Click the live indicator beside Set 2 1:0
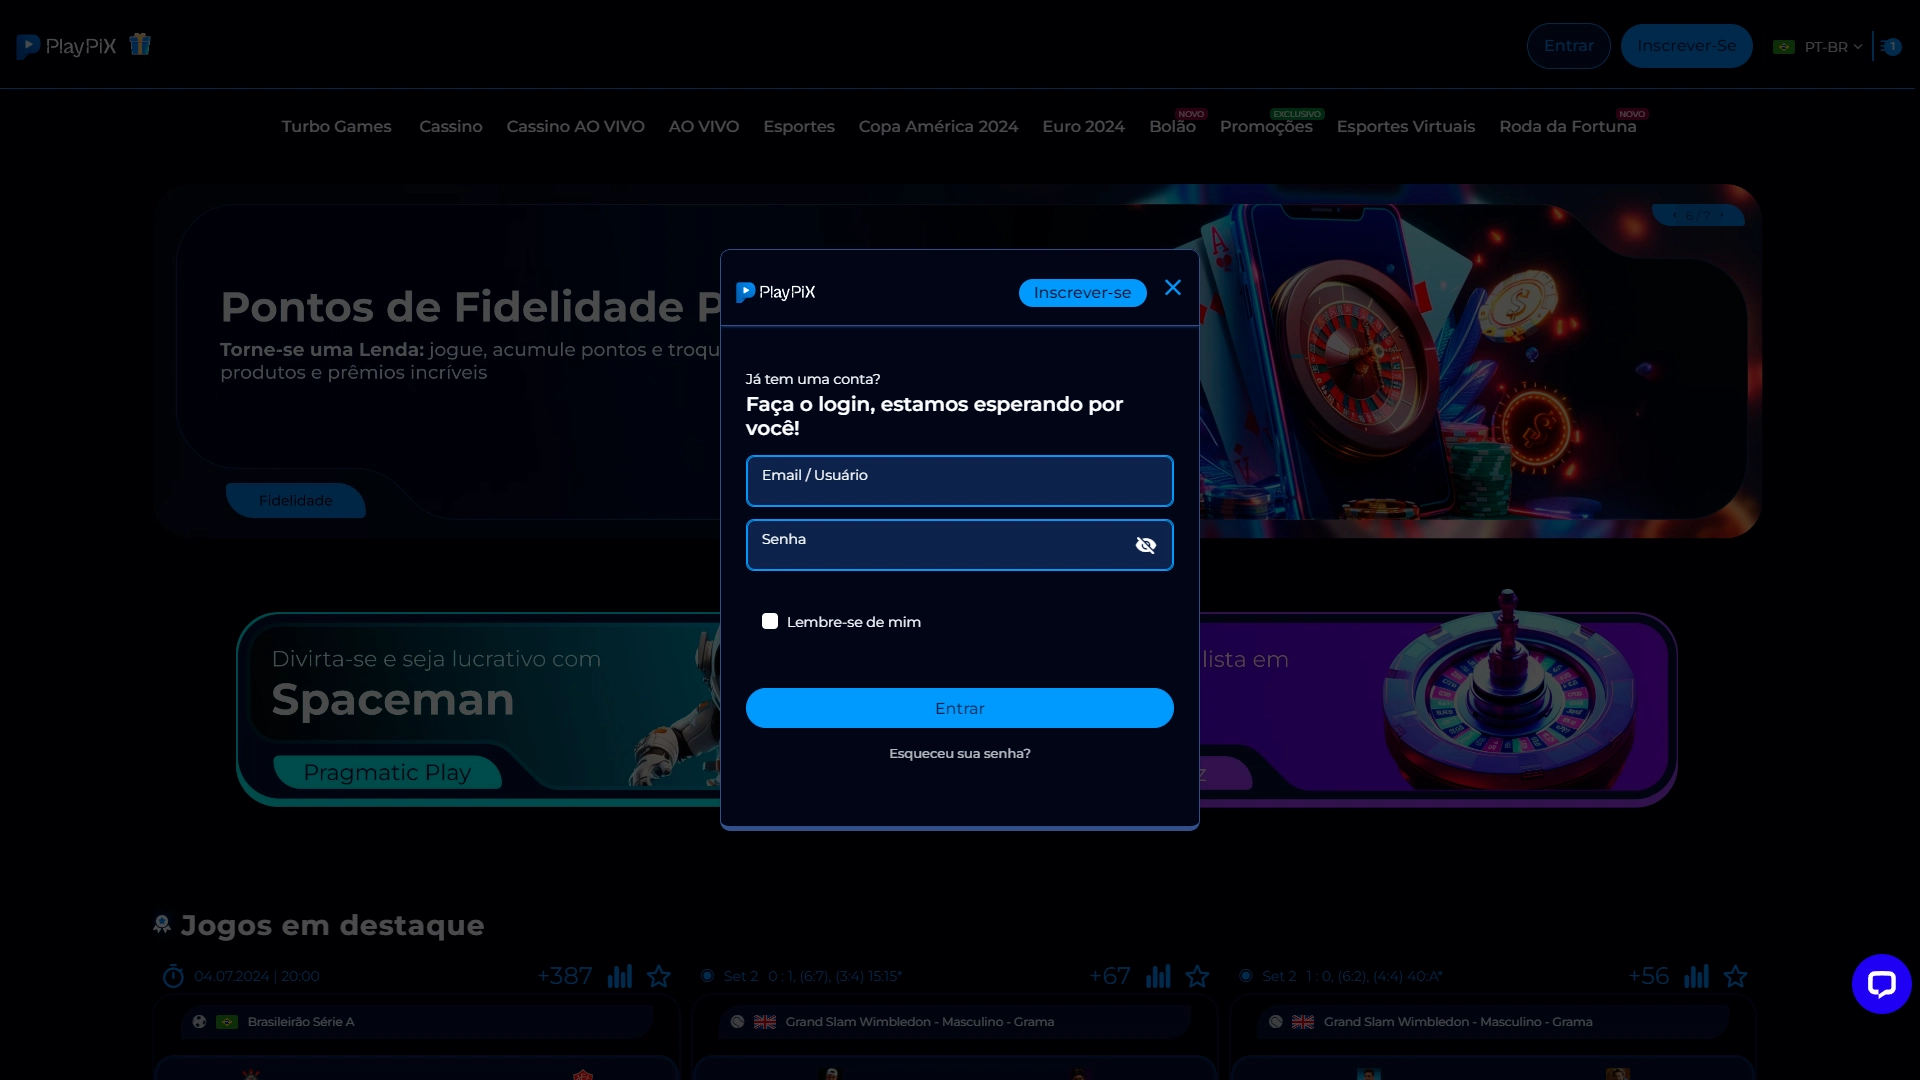Screen dimensions: 1920x1080 (1245, 976)
